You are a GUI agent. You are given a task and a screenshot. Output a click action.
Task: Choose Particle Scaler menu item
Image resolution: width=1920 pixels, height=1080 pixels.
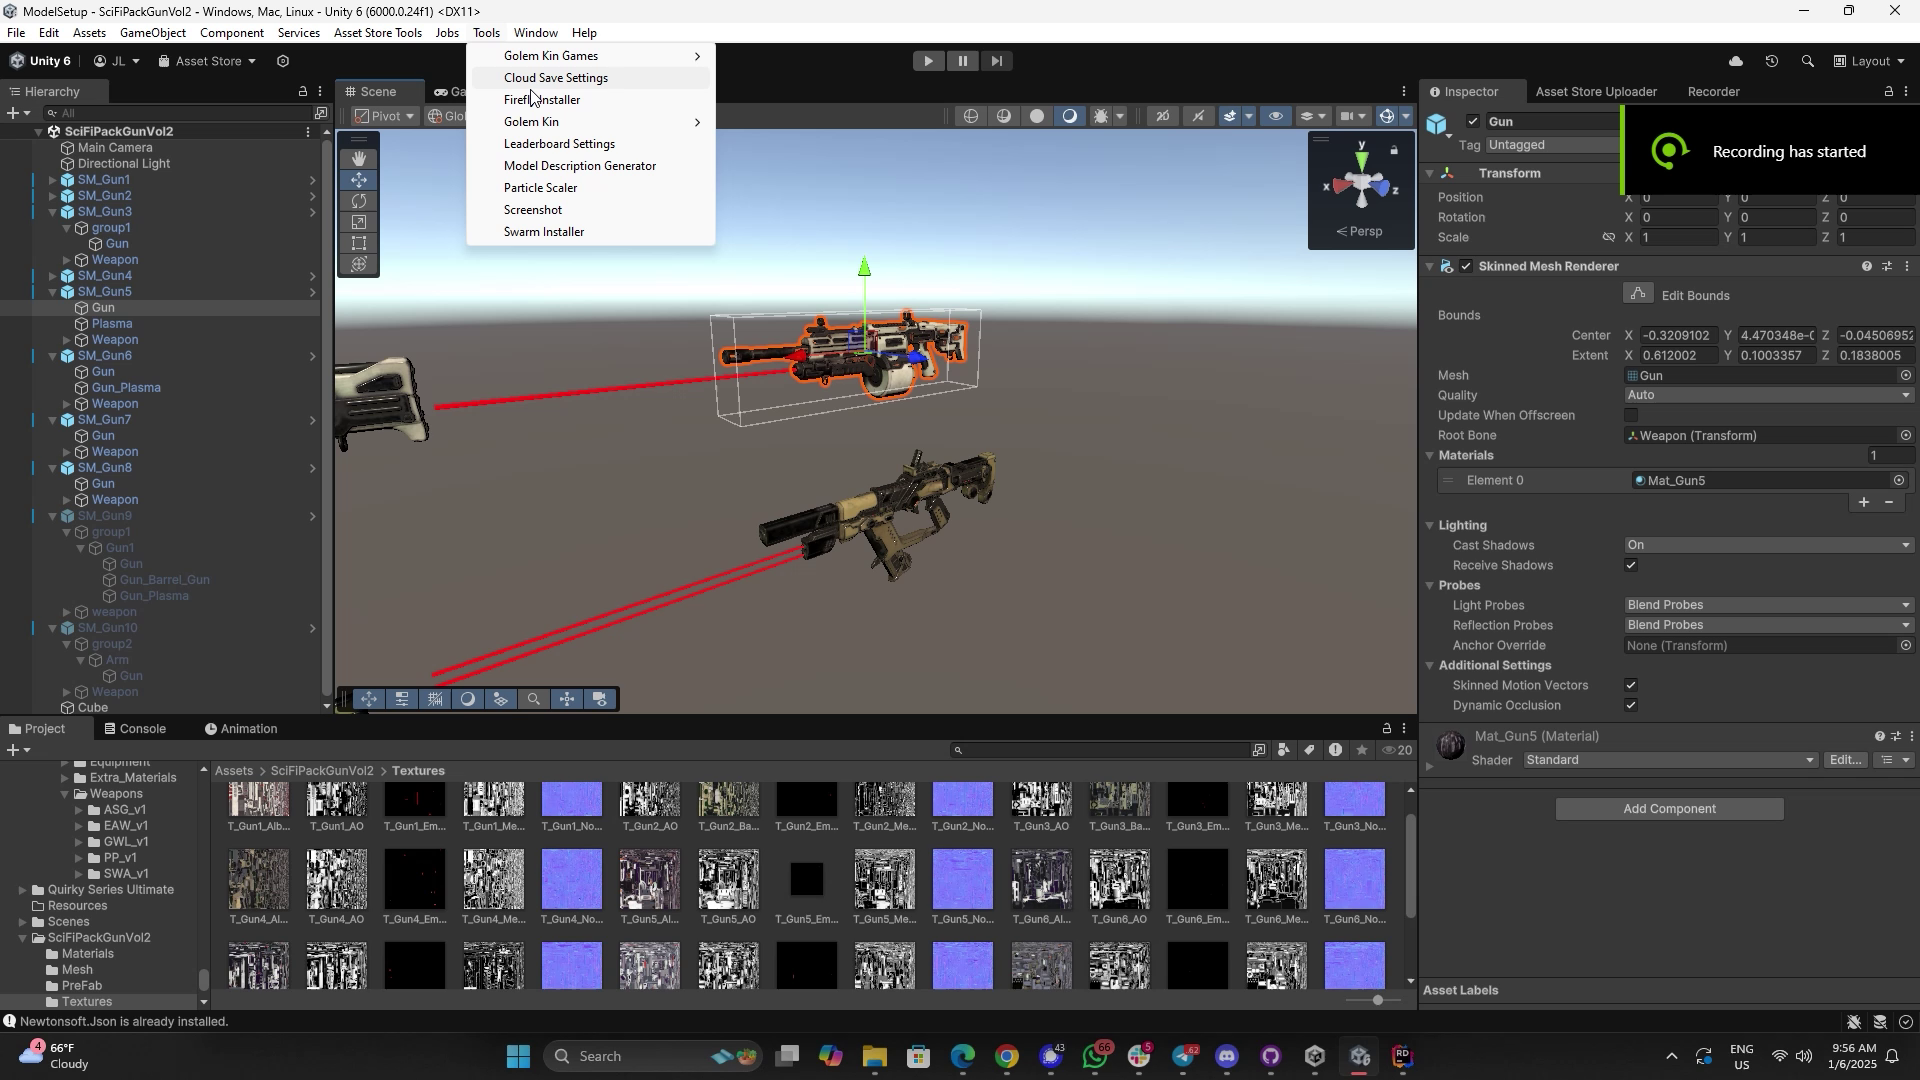(591, 188)
